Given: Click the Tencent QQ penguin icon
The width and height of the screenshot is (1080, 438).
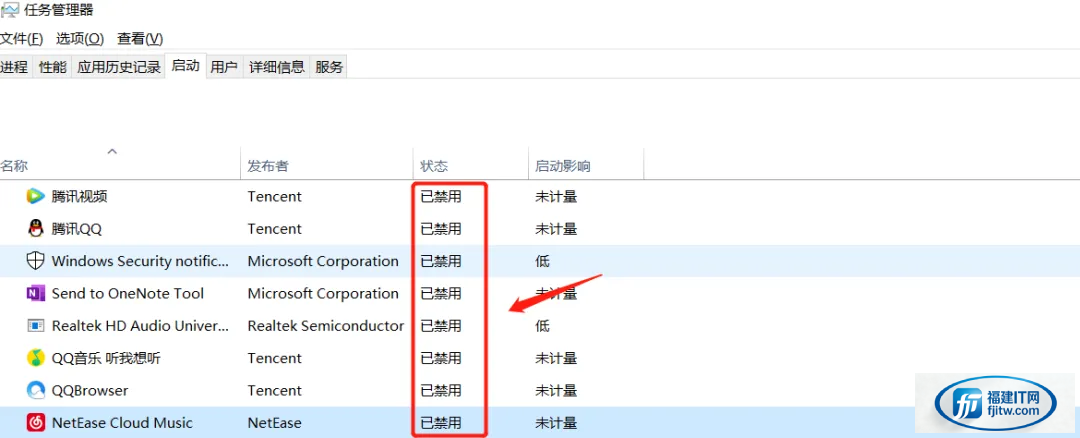Looking at the screenshot, I should pyautogui.click(x=35, y=229).
